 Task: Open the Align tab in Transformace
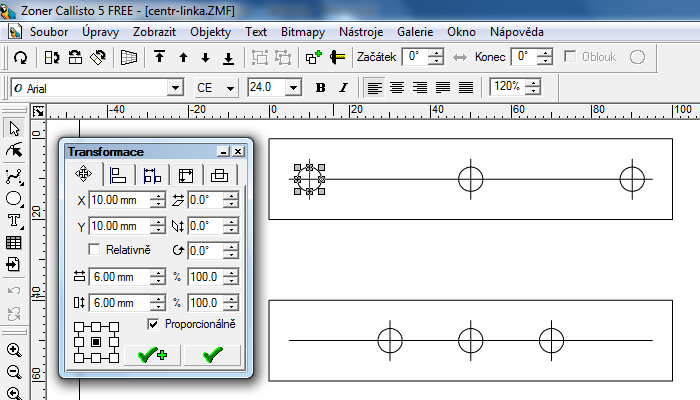[x=118, y=175]
